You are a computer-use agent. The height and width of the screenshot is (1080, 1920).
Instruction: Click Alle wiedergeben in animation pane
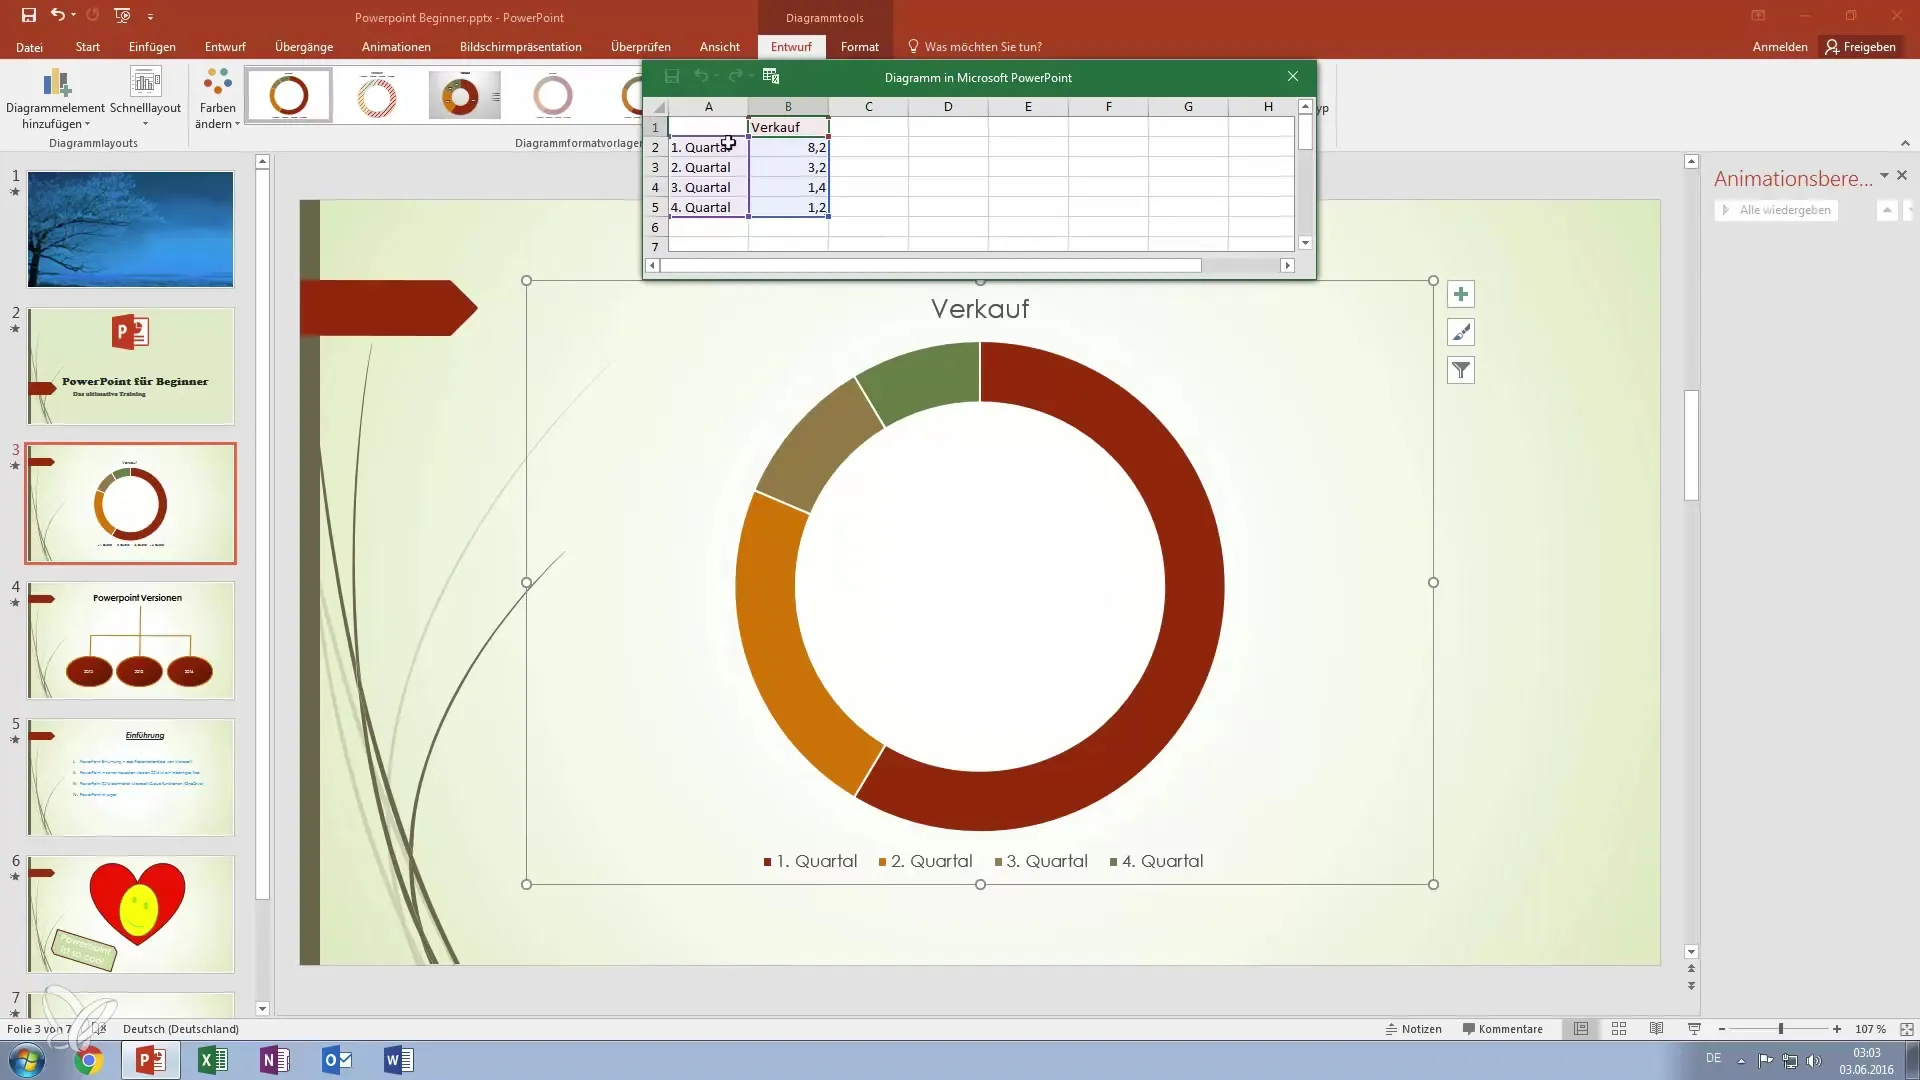pos(1776,210)
